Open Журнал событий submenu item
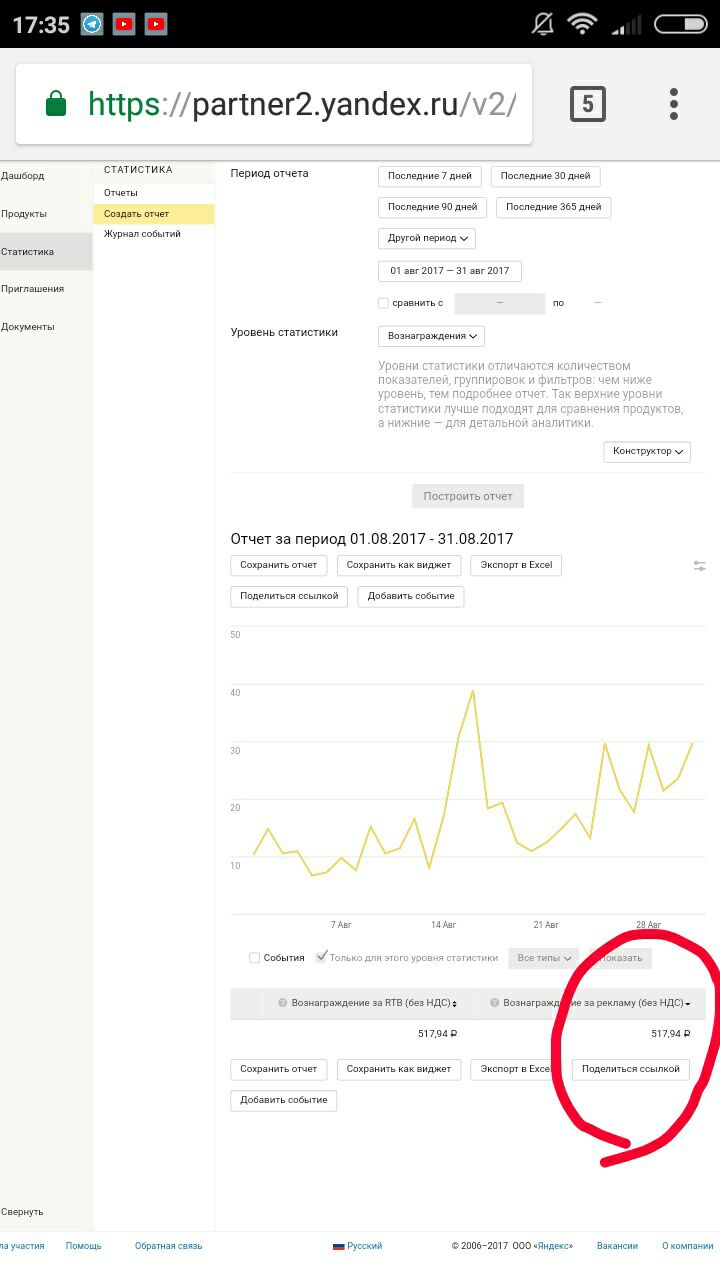The height and width of the screenshot is (1280, 720). pos(142,234)
